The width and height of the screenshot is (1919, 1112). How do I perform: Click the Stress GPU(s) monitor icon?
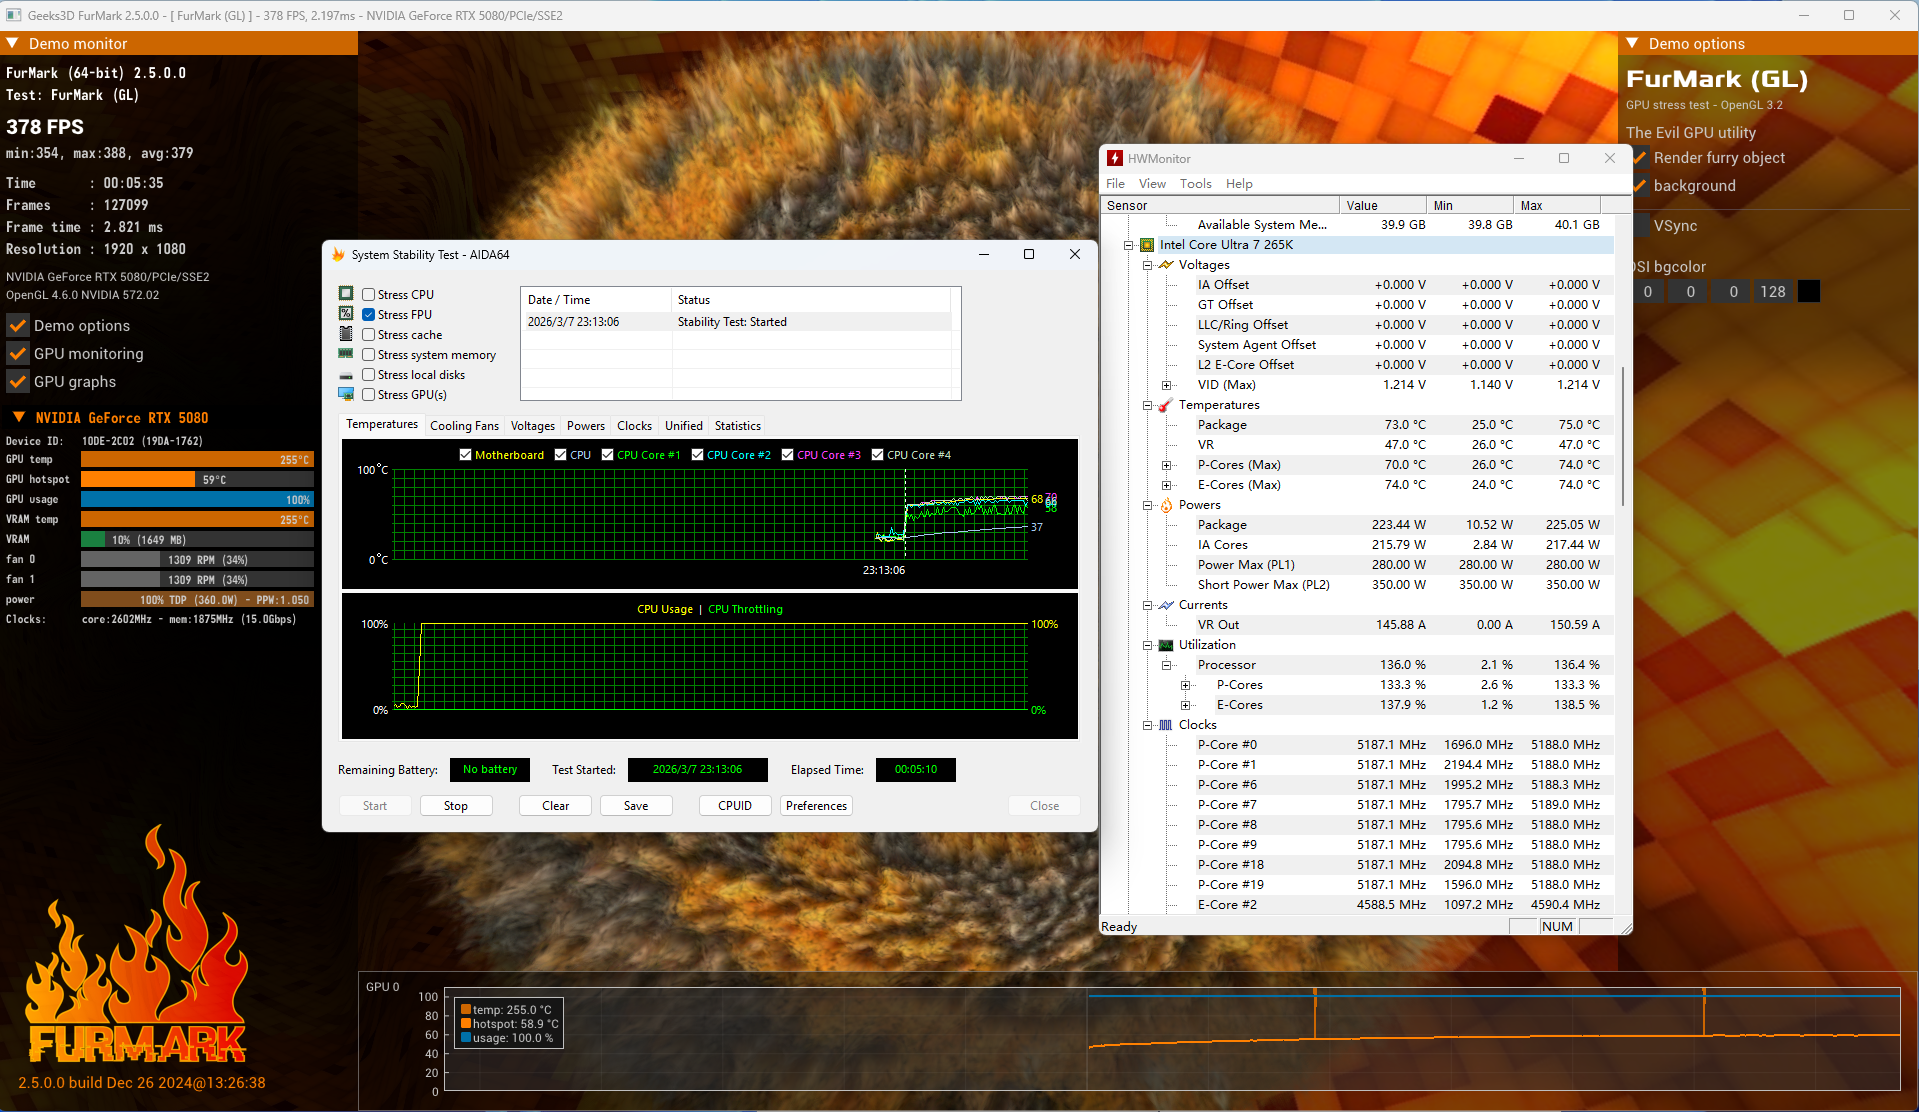click(x=346, y=394)
